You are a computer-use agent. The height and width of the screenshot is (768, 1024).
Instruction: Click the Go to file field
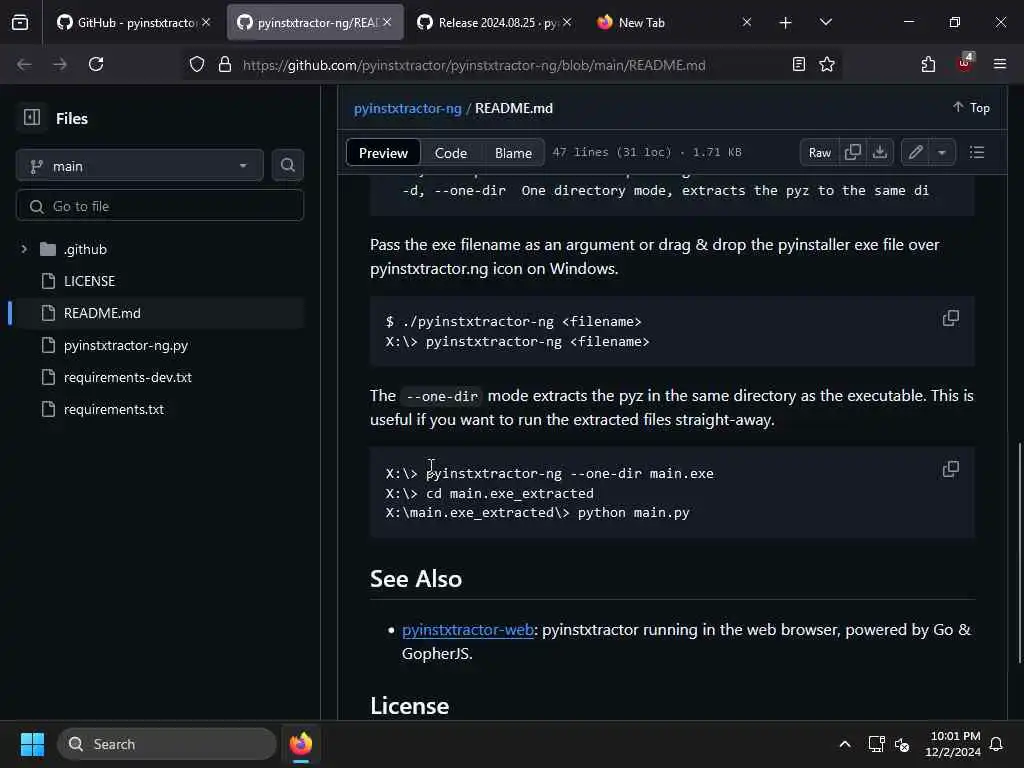point(159,206)
